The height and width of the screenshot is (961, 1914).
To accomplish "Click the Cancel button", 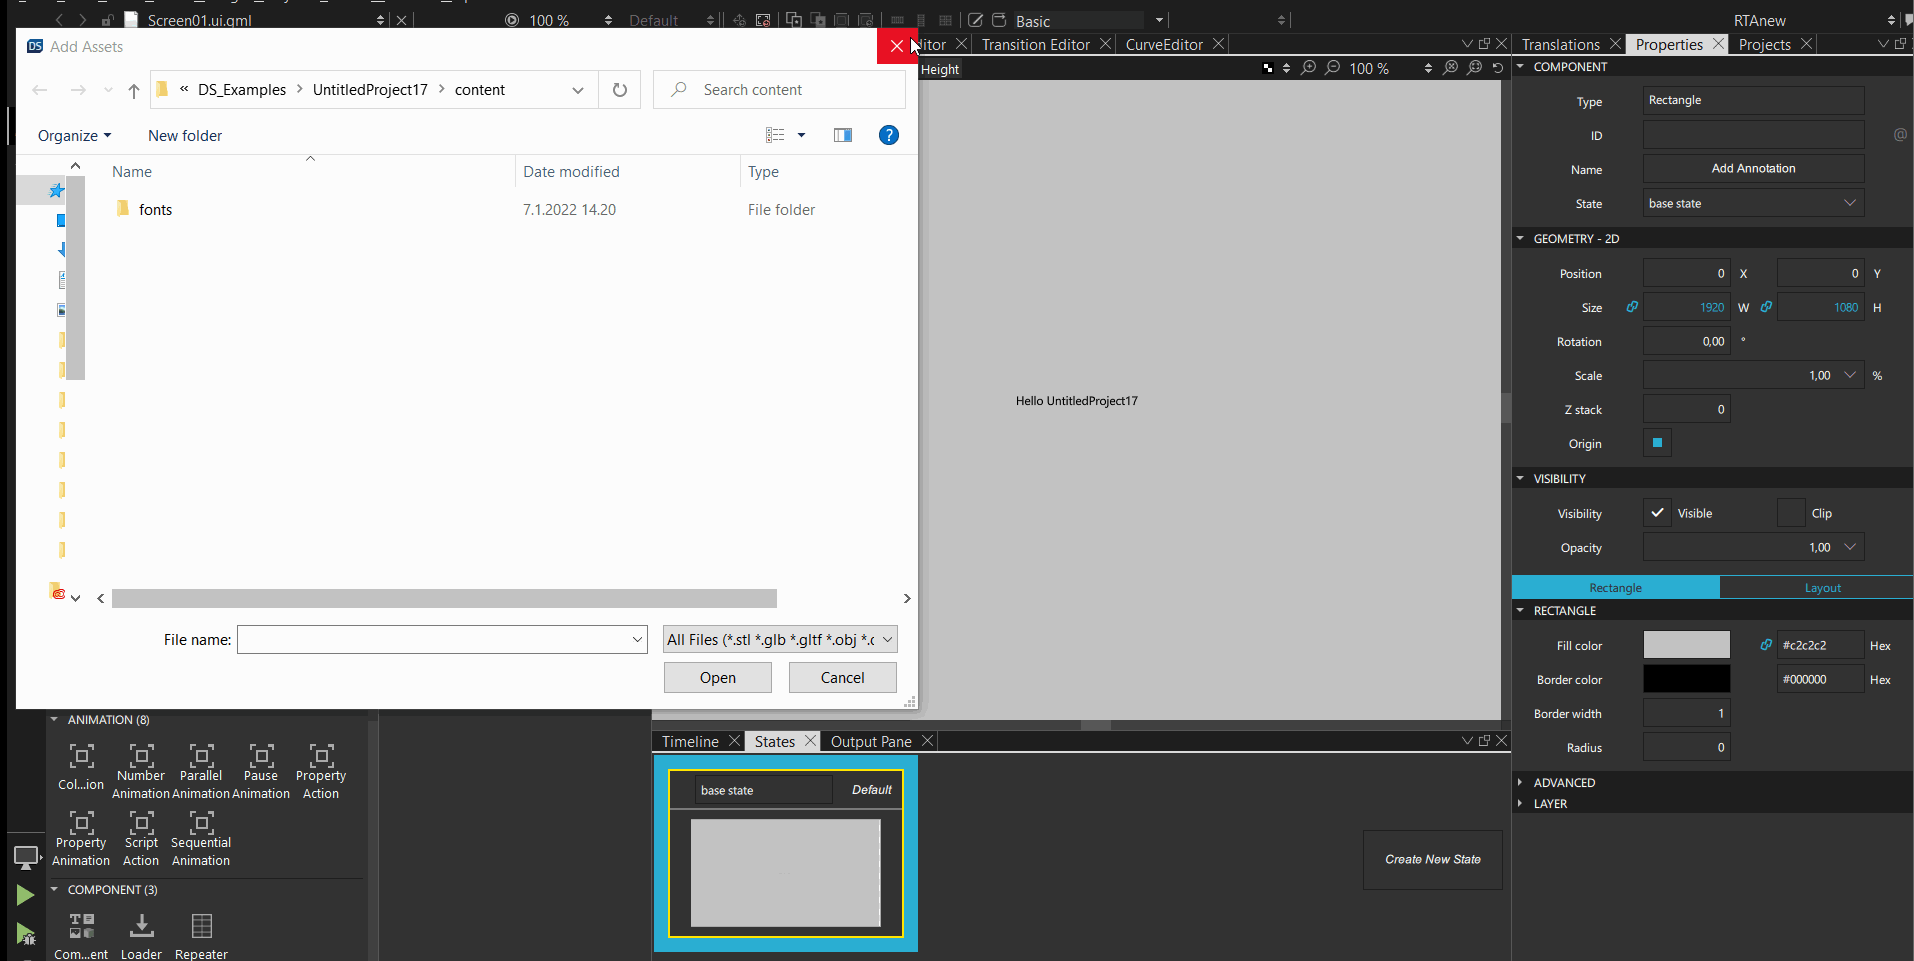I will [x=842, y=678].
